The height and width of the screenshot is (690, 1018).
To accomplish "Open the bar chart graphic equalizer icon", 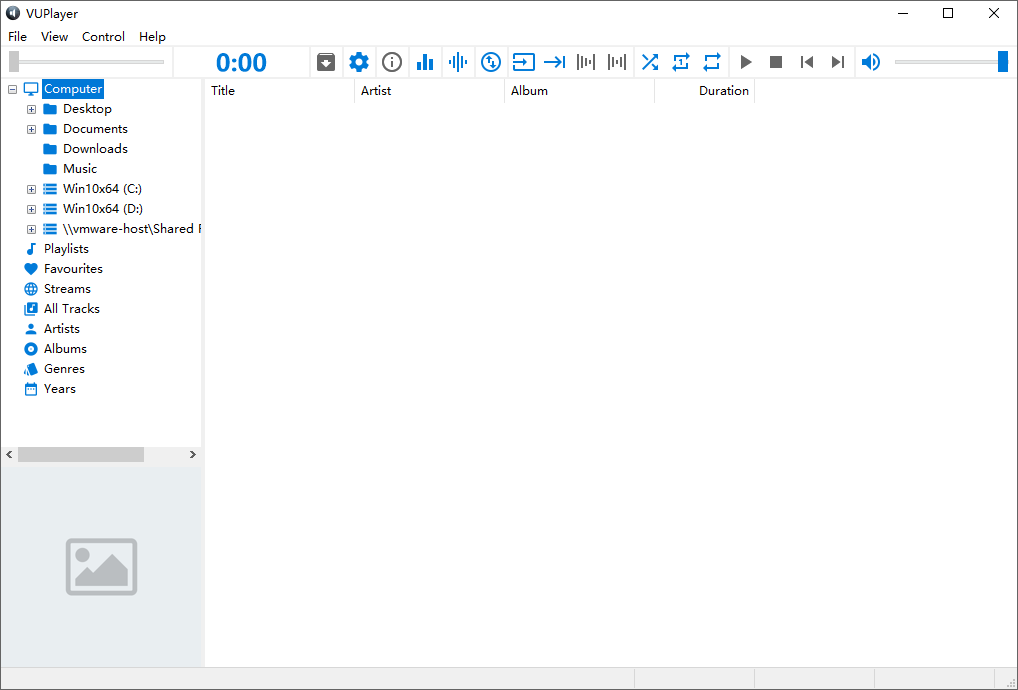I will point(425,62).
